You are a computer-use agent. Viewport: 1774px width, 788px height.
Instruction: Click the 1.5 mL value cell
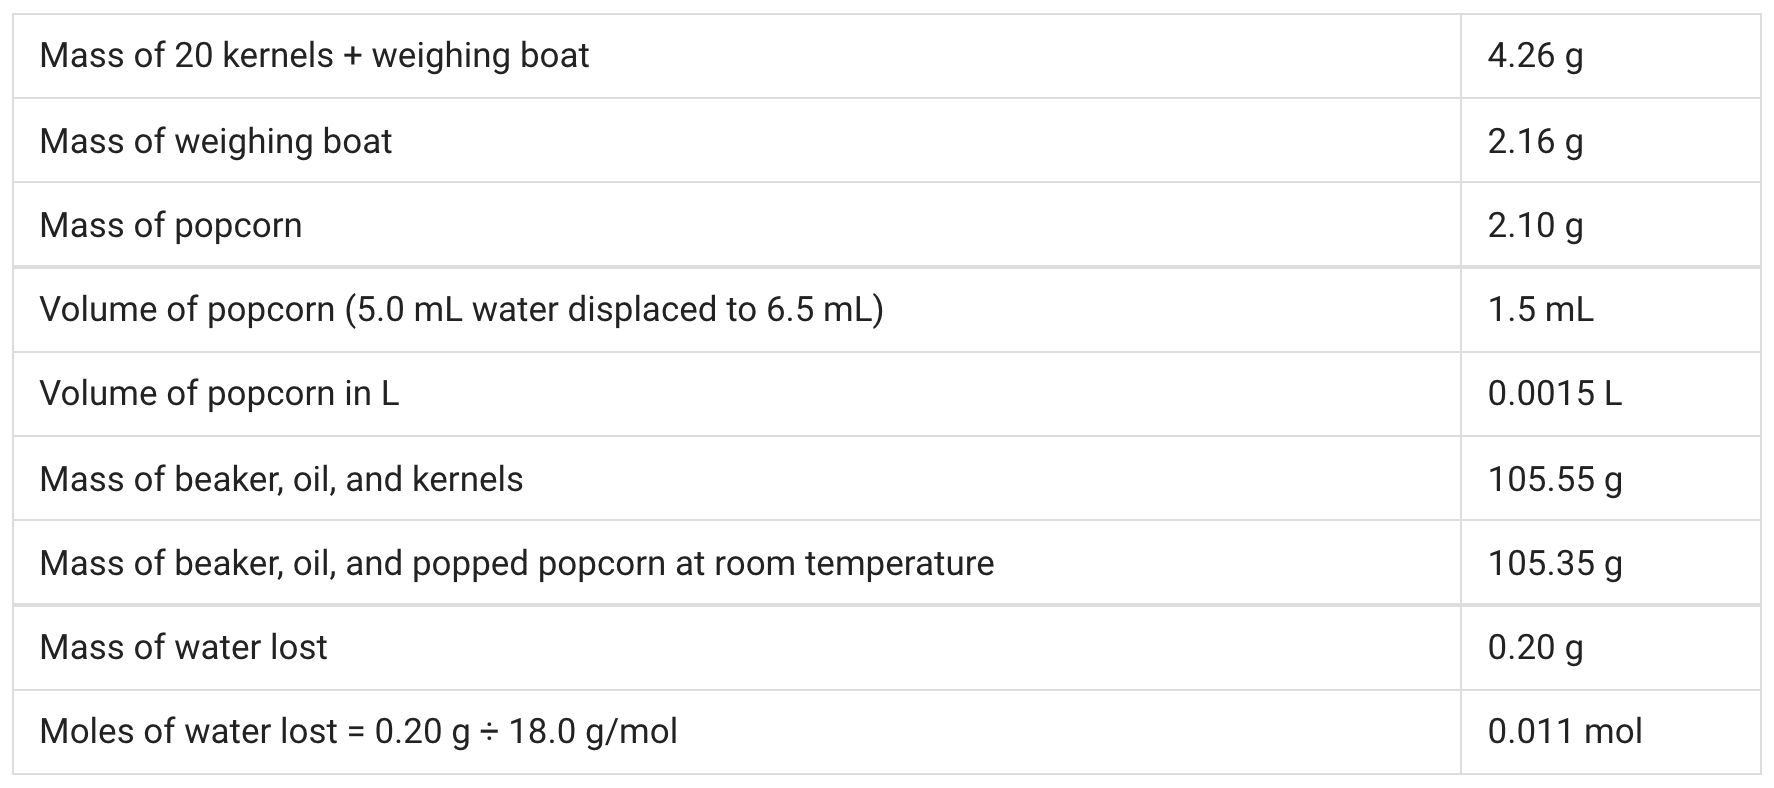[x=1611, y=309]
